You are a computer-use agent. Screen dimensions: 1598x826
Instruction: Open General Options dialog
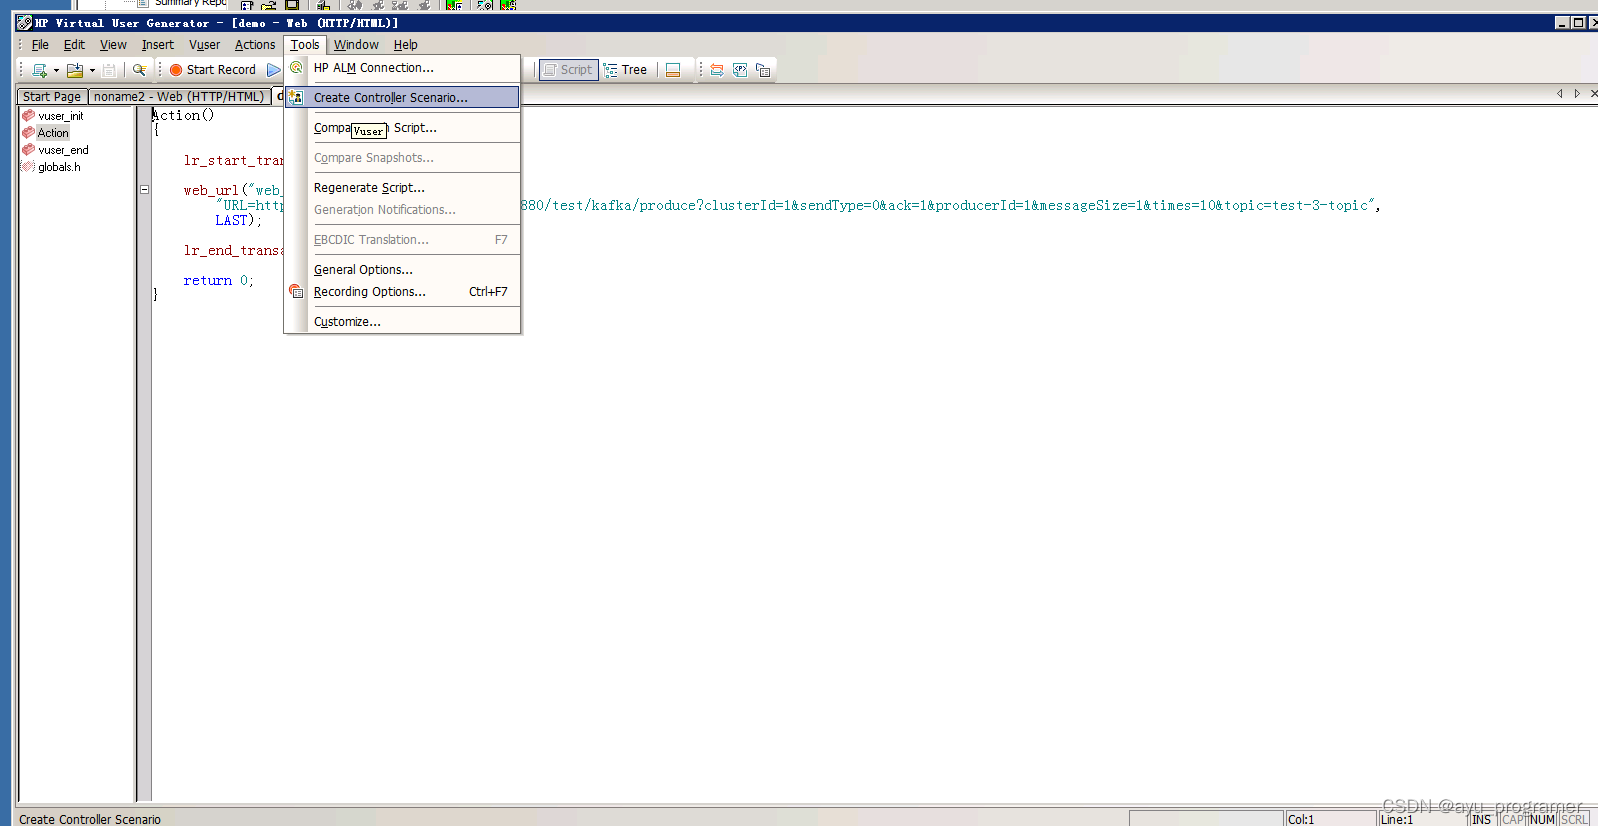tap(402, 270)
